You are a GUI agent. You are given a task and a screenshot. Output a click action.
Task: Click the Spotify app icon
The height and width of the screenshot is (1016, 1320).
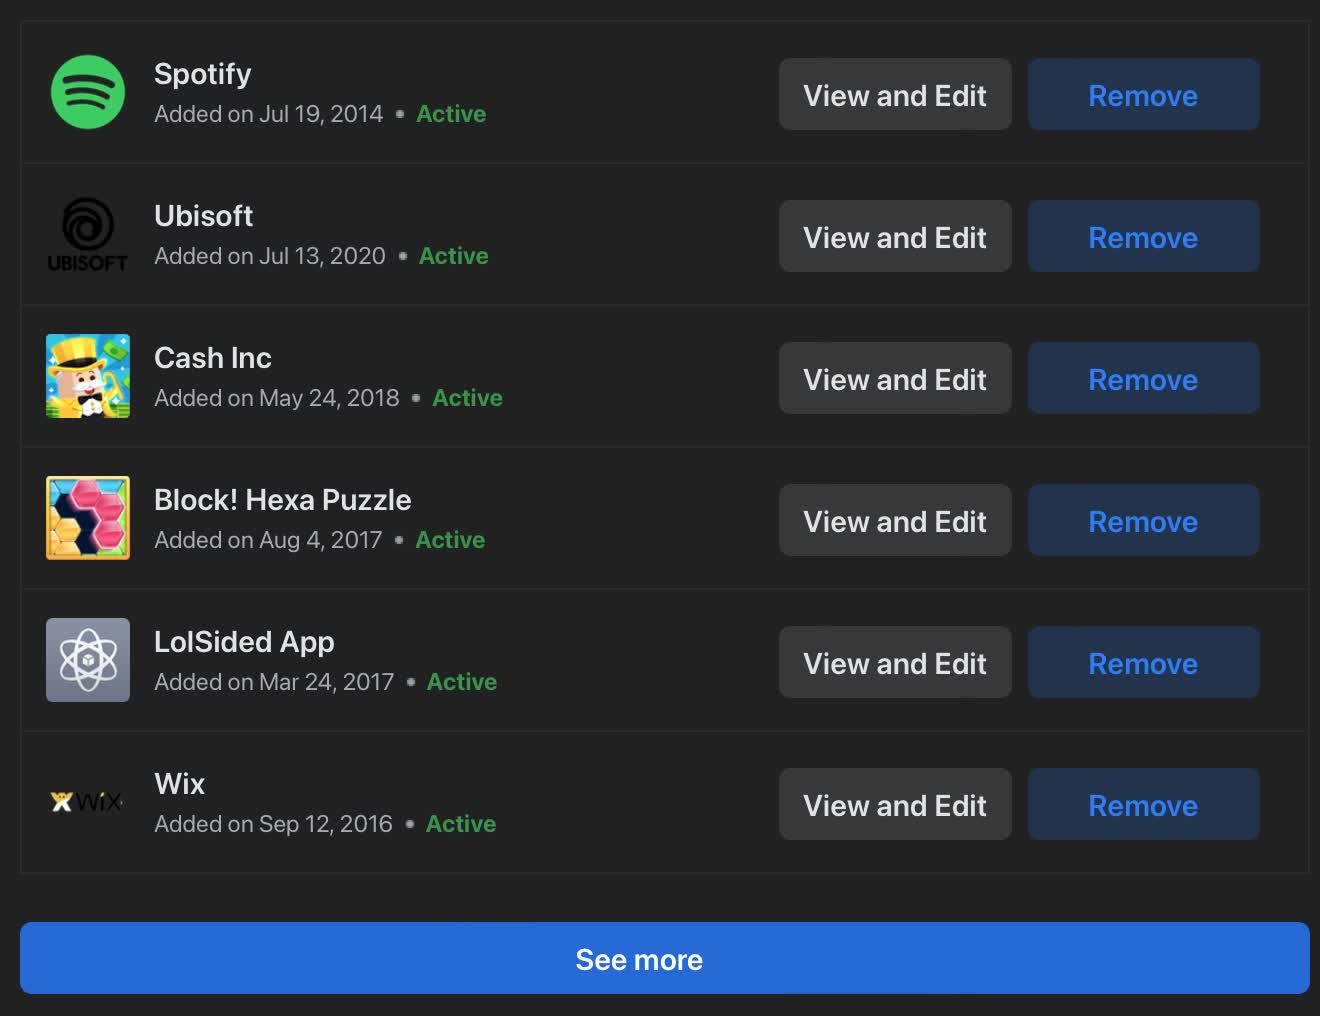88,92
